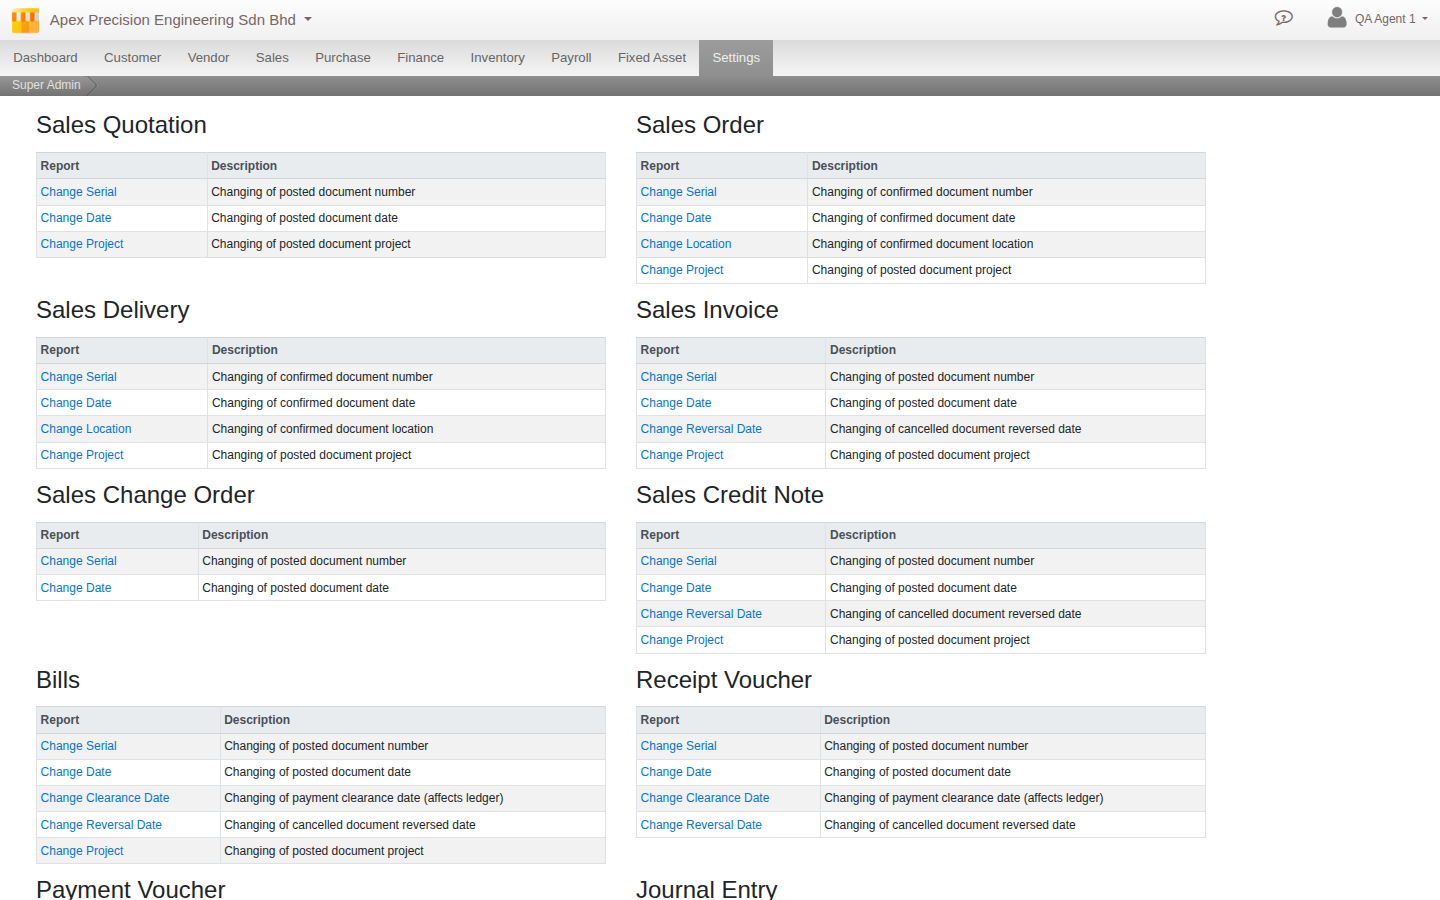Open Change Date under Sales Change Order
The image size is (1440, 900).
coord(76,588)
